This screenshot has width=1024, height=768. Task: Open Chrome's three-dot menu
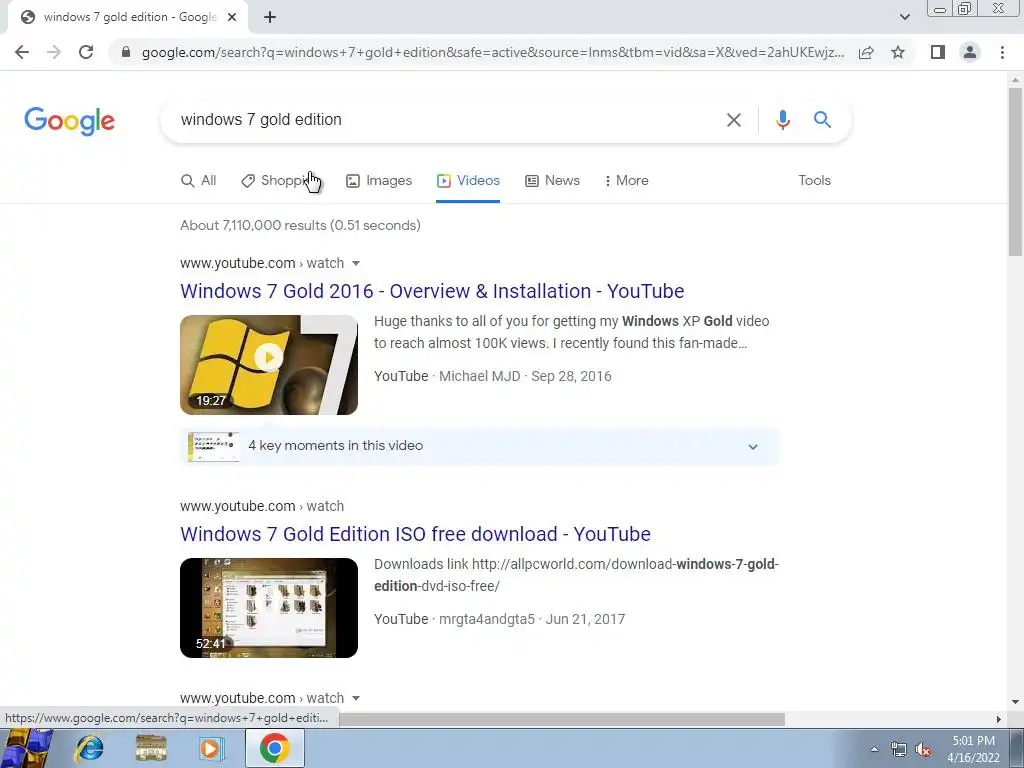pyautogui.click(x=1002, y=52)
